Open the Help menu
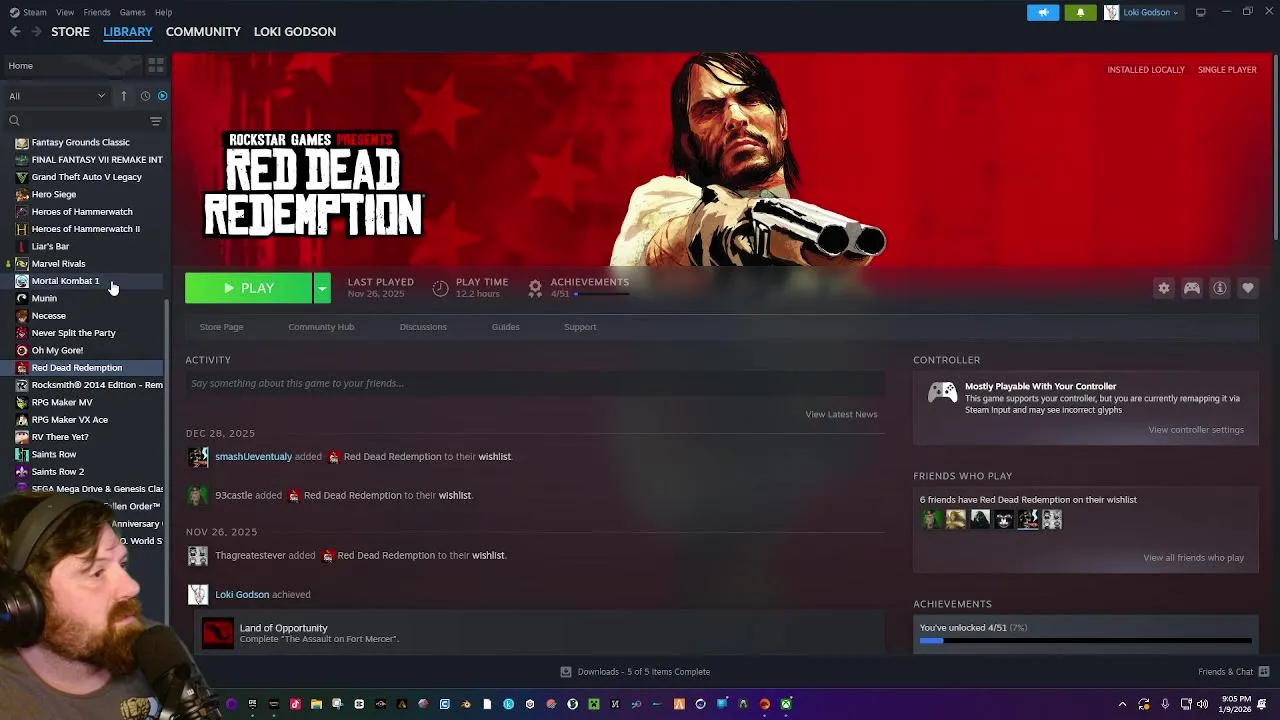Image resolution: width=1280 pixels, height=720 pixels. click(x=163, y=12)
